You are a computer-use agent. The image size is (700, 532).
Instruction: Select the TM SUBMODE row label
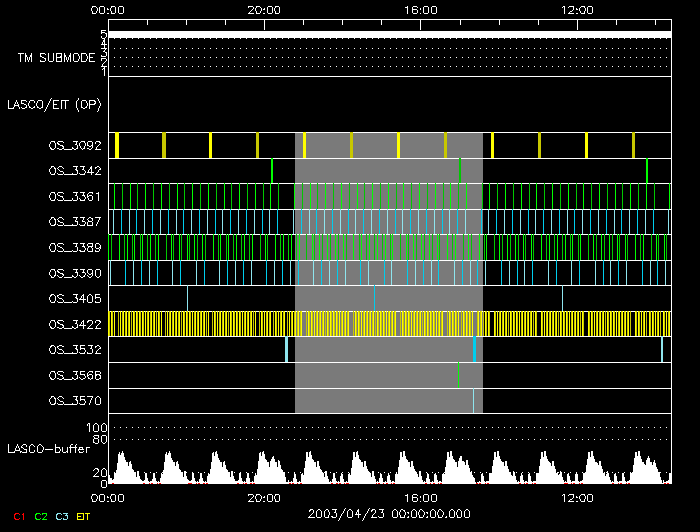56,58
